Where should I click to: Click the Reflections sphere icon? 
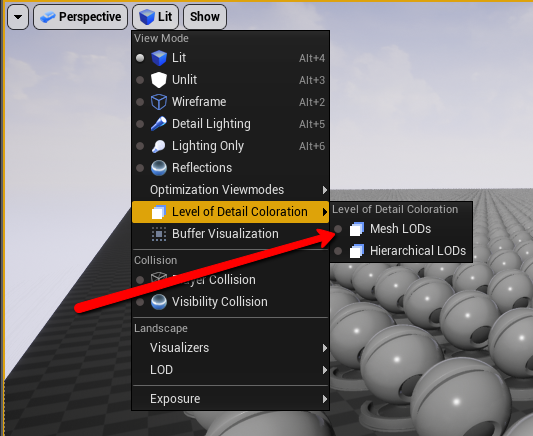pos(159,168)
